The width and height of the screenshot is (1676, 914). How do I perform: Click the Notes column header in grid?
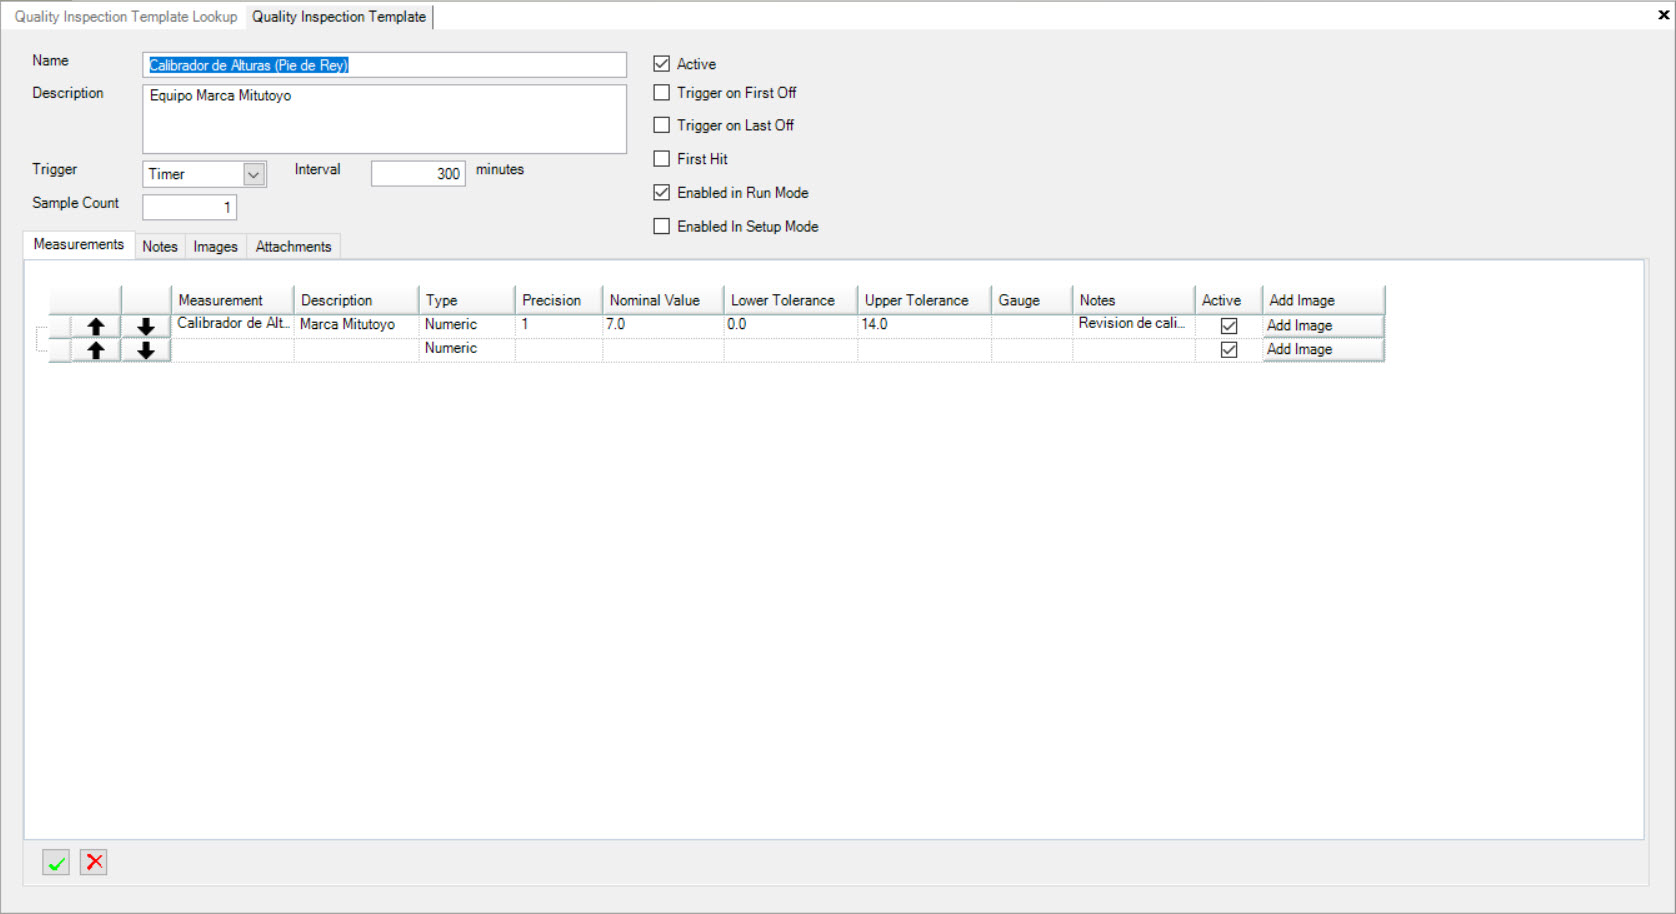[1134, 300]
